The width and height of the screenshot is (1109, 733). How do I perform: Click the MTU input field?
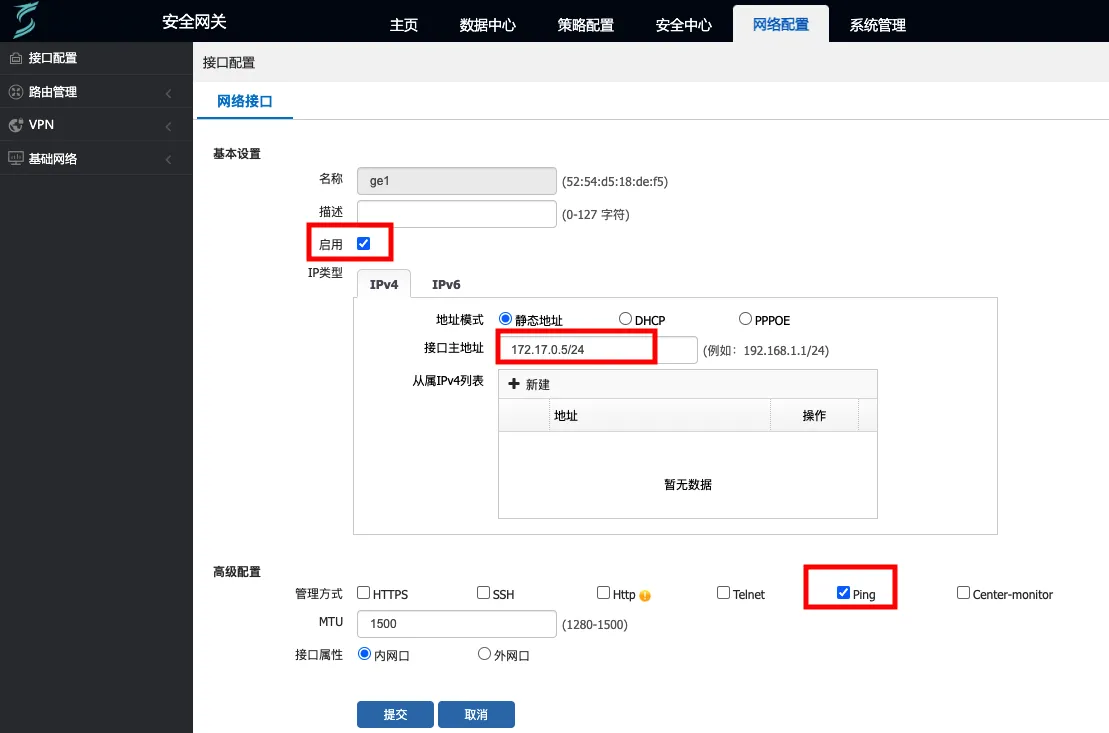click(456, 623)
